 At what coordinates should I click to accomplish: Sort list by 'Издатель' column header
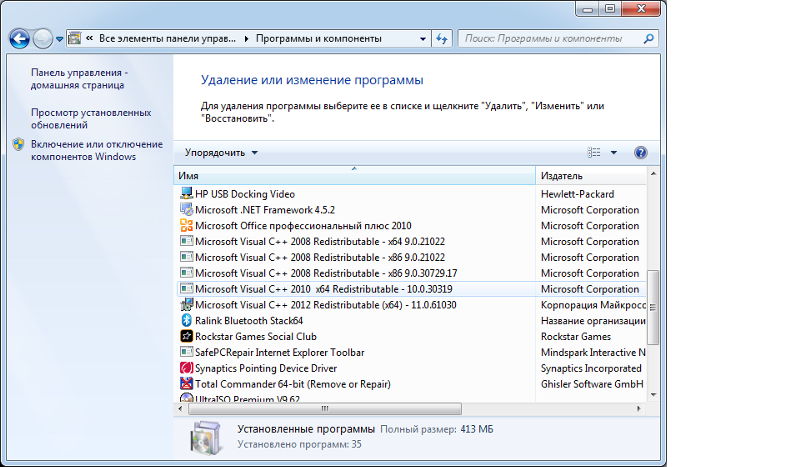pos(591,176)
